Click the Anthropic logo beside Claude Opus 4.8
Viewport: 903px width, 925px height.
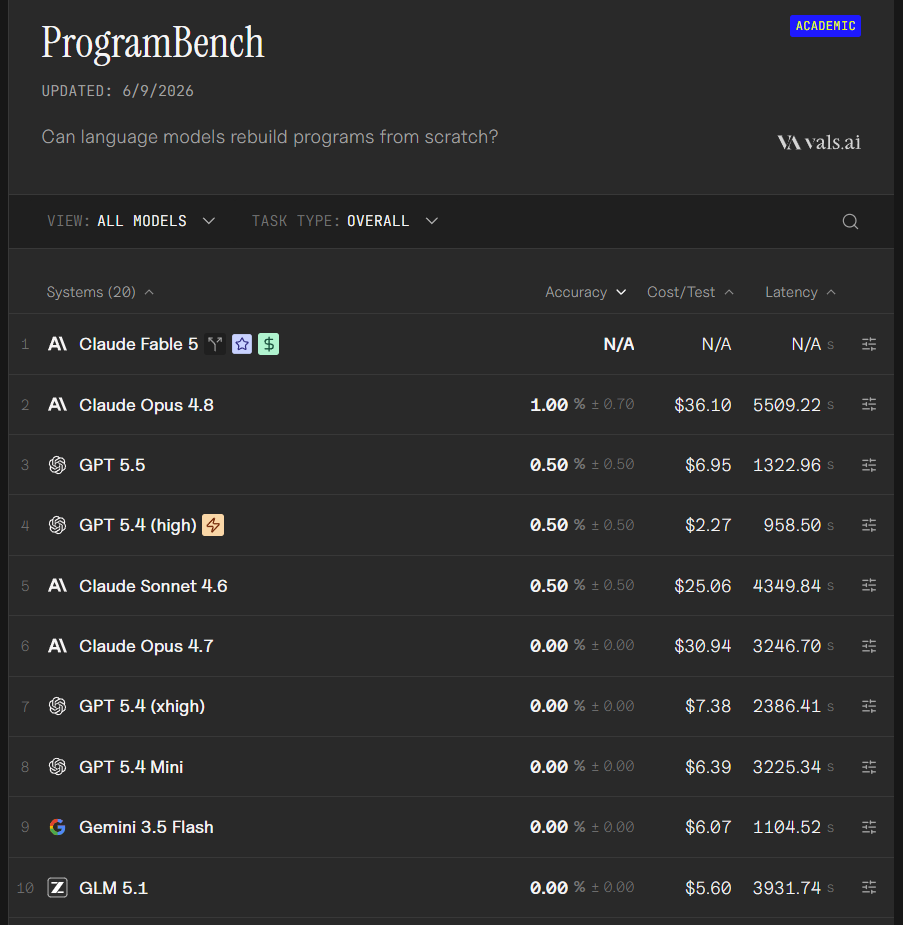pyautogui.click(x=57, y=405)
